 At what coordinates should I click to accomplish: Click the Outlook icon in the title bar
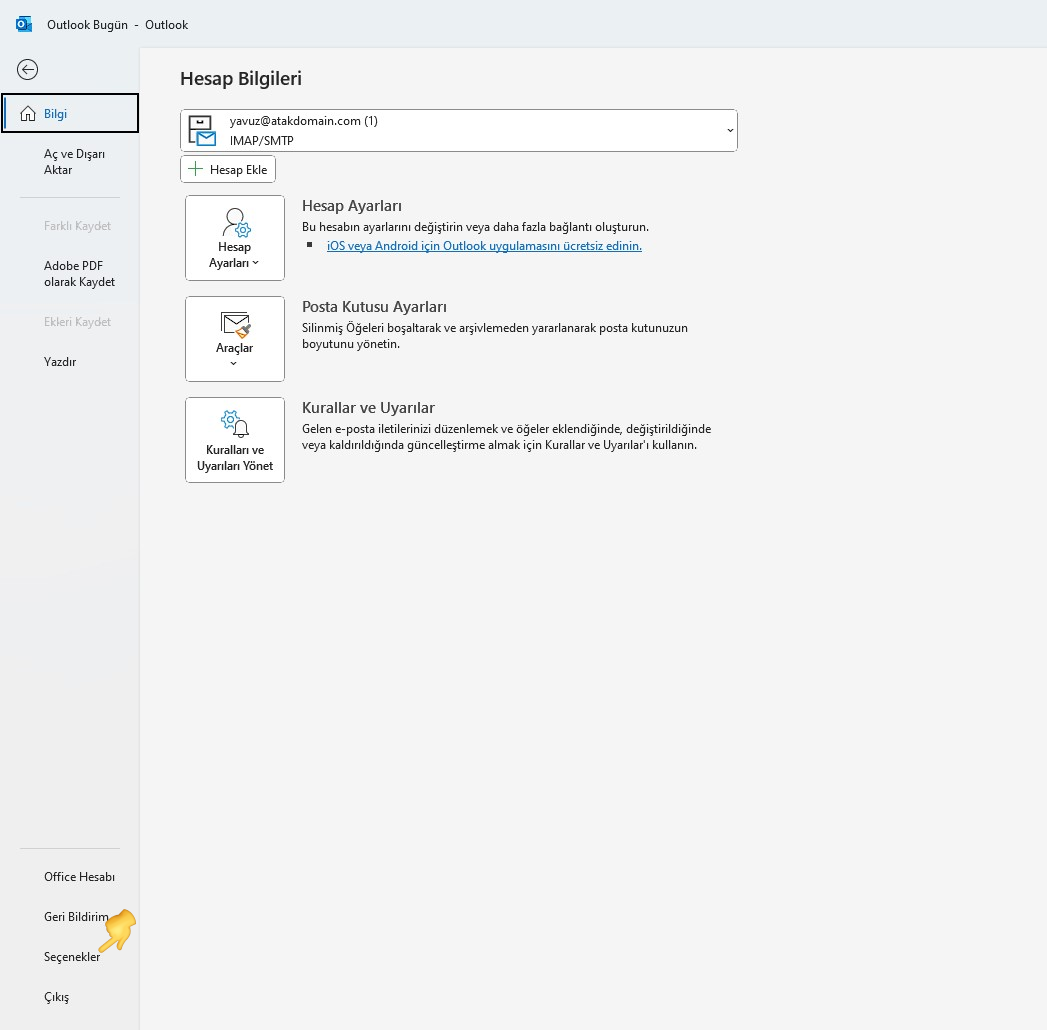coord(22,23)
